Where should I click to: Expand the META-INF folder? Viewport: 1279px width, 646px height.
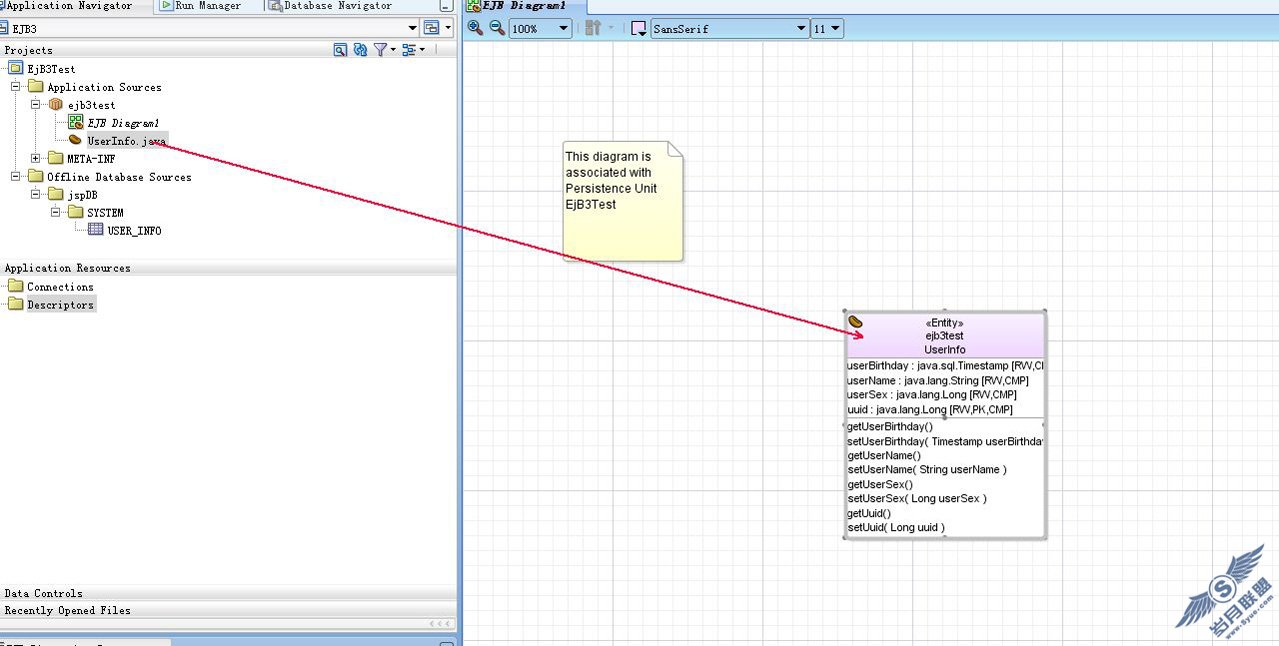36,159
